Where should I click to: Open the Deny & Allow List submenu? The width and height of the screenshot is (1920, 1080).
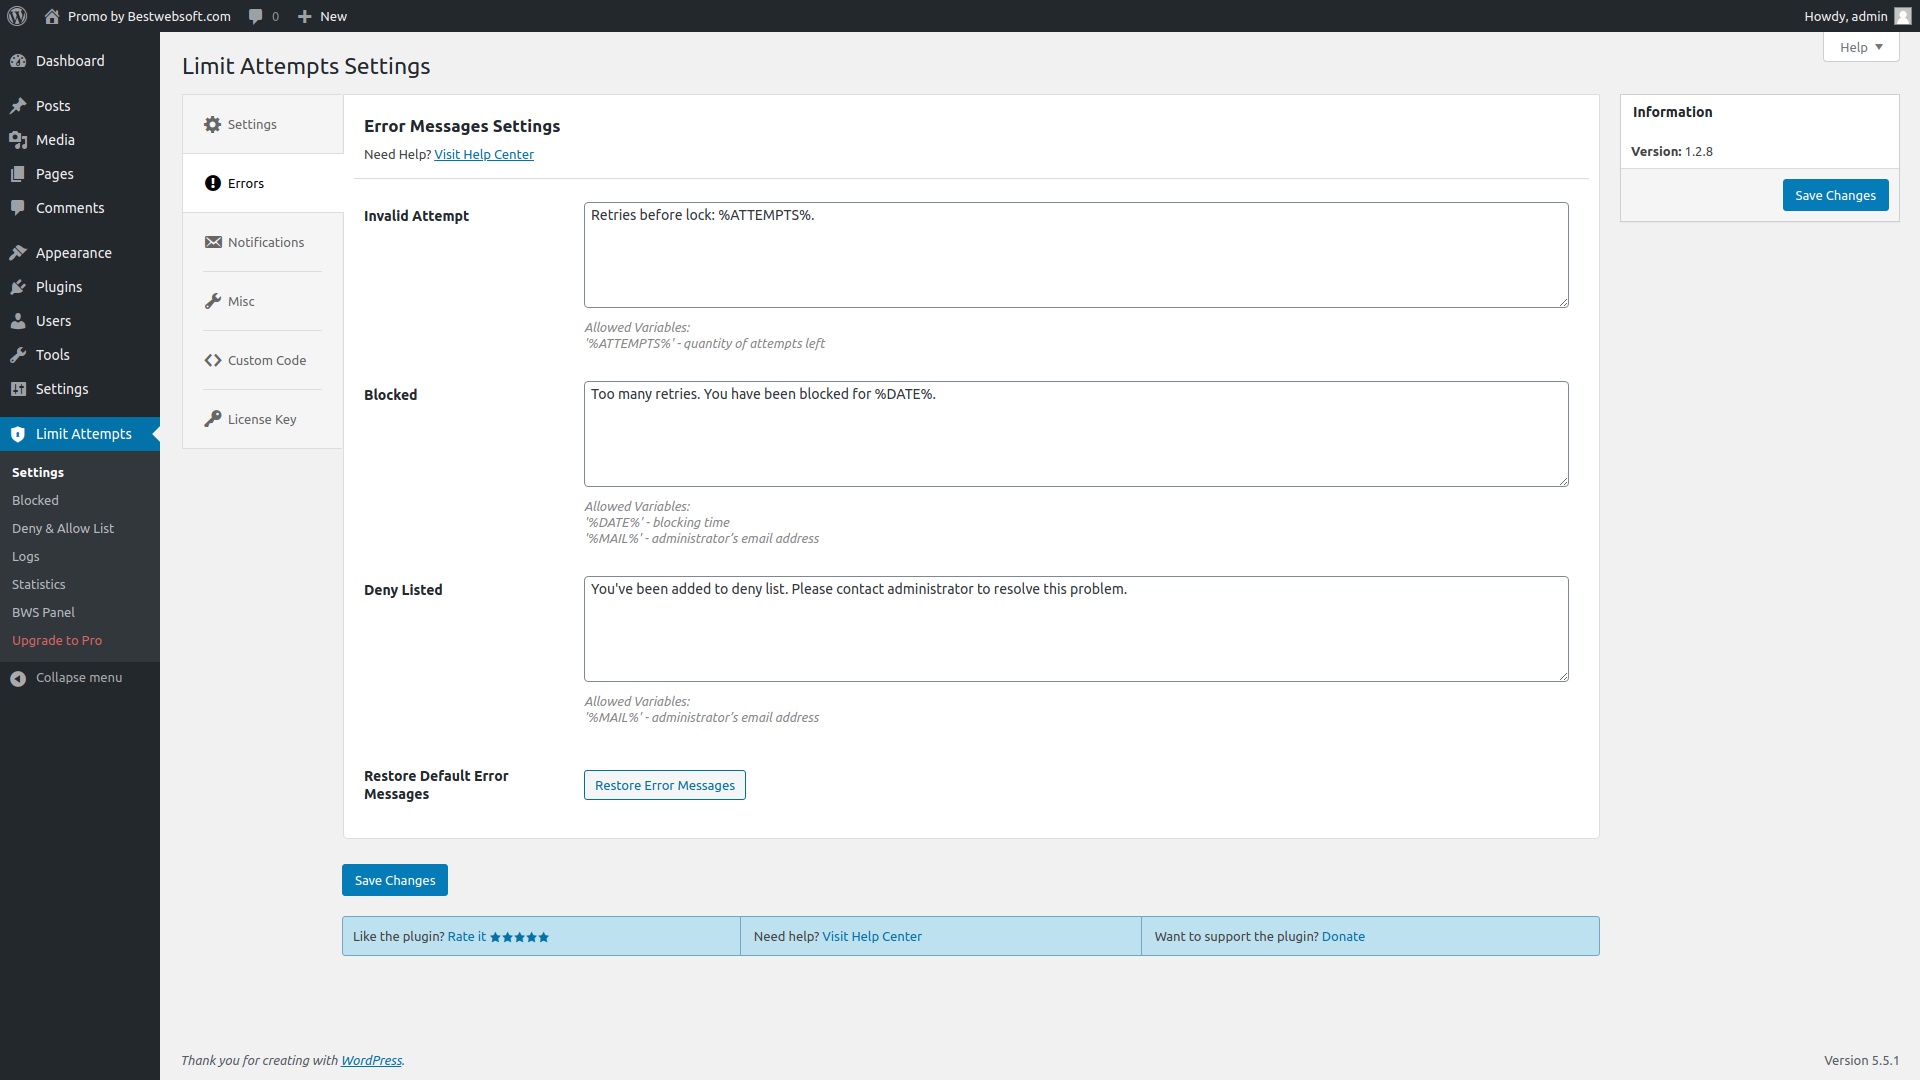(63, 528)
